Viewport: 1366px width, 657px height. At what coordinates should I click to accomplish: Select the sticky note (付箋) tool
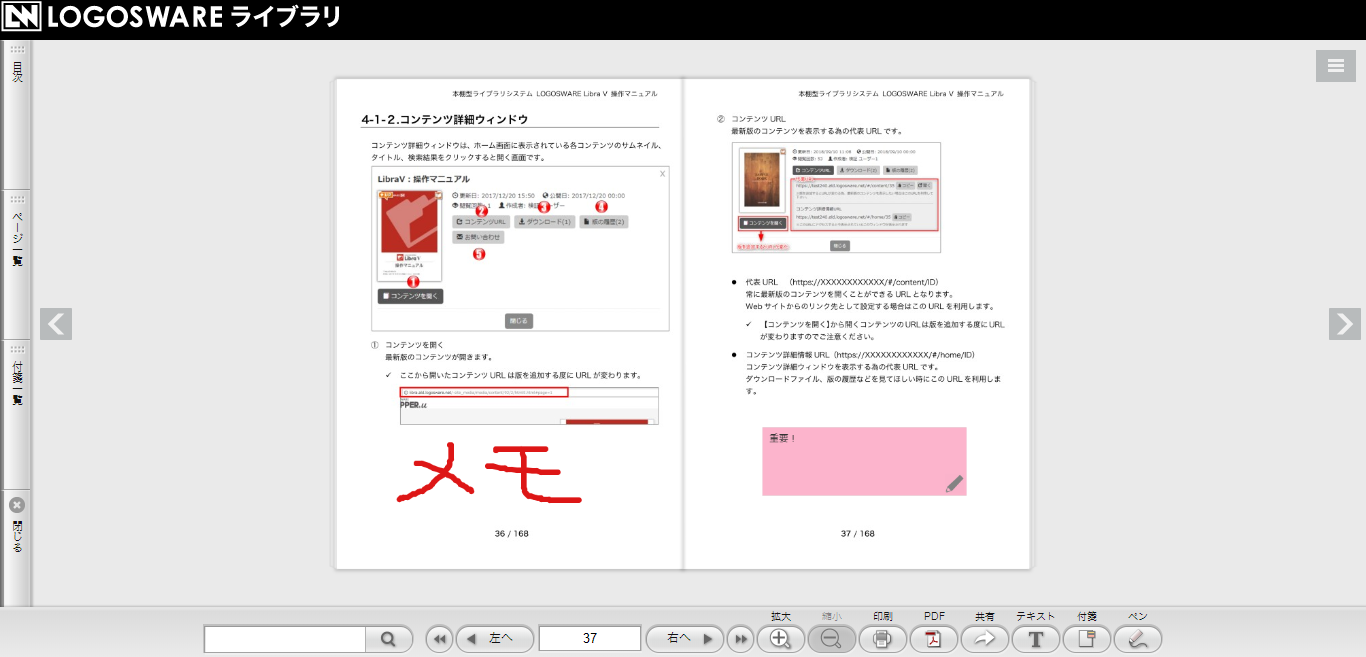point(1086,638)
